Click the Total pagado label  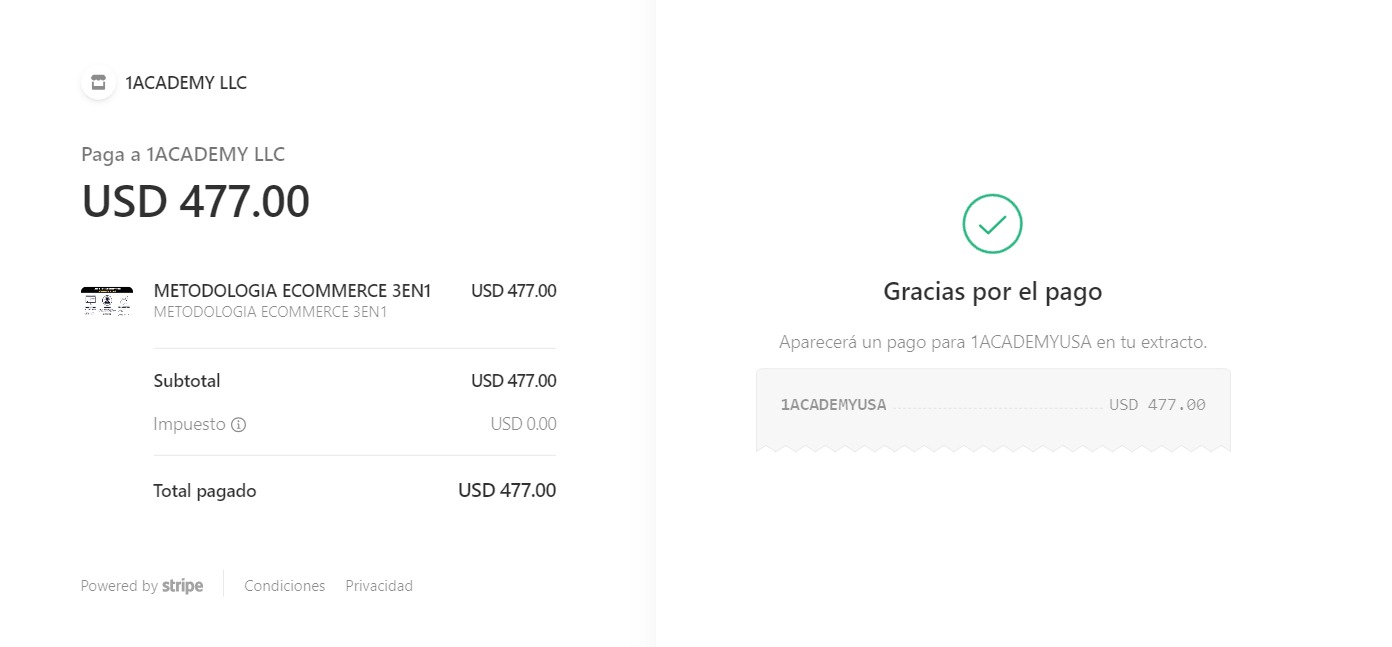(205, 491)
